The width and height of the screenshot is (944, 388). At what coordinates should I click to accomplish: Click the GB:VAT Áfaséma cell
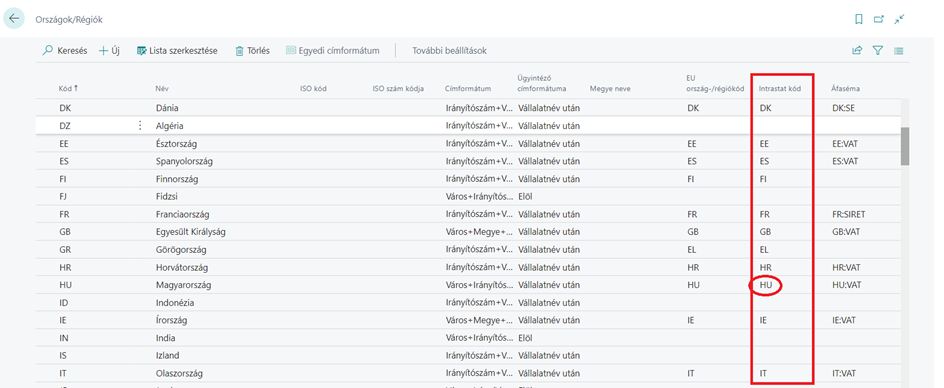point(846,232)
